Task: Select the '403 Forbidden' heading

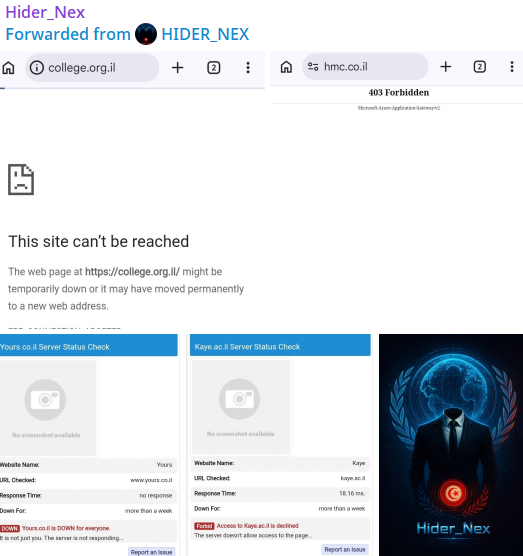Action: [399, 93]
